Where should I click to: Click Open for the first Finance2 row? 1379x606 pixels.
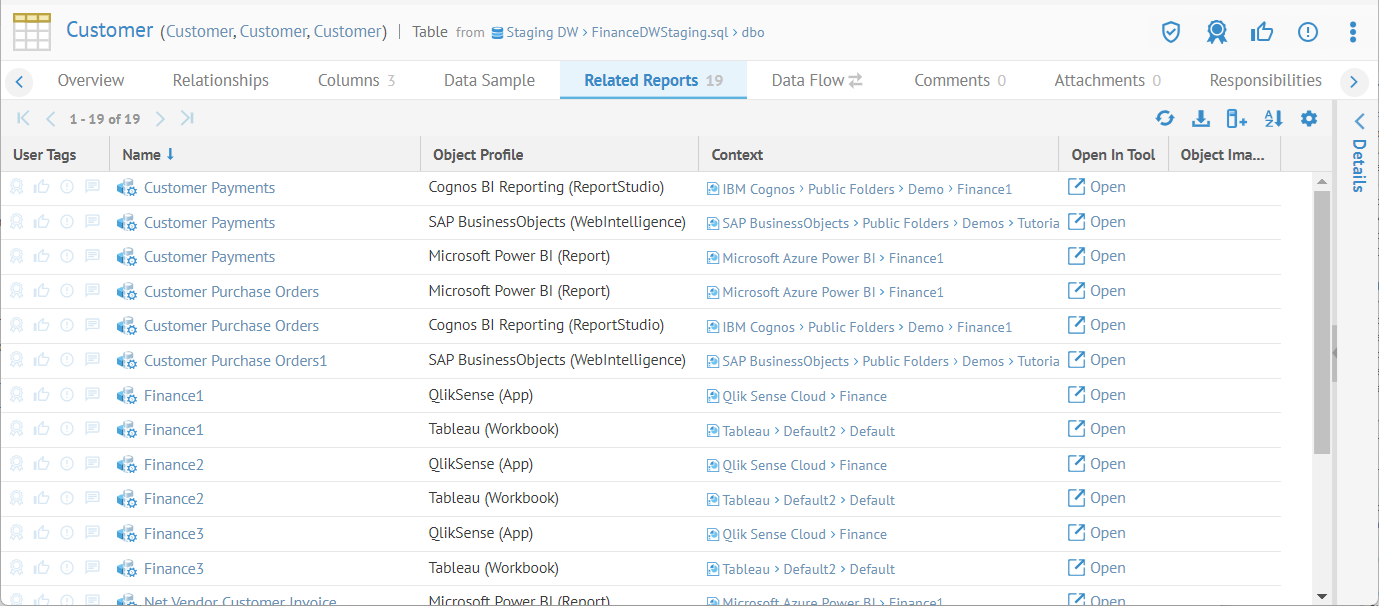(1097, 464)
